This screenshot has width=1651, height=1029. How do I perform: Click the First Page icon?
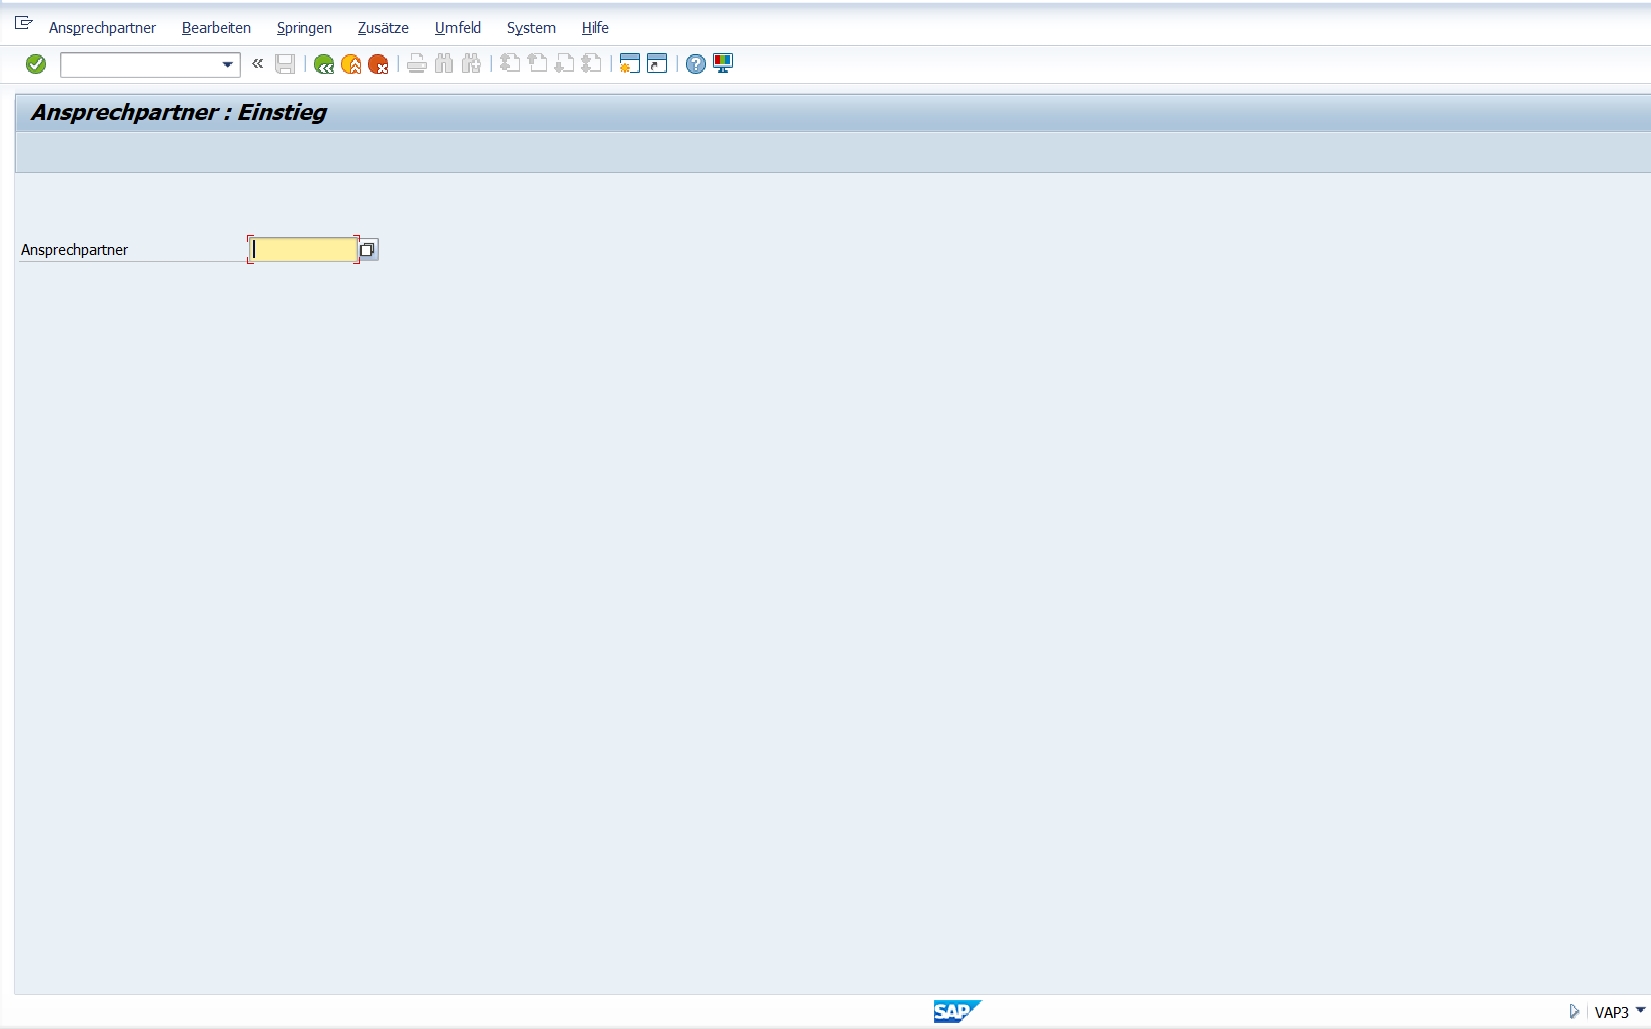pyautogui.click(x=510, y=64)
